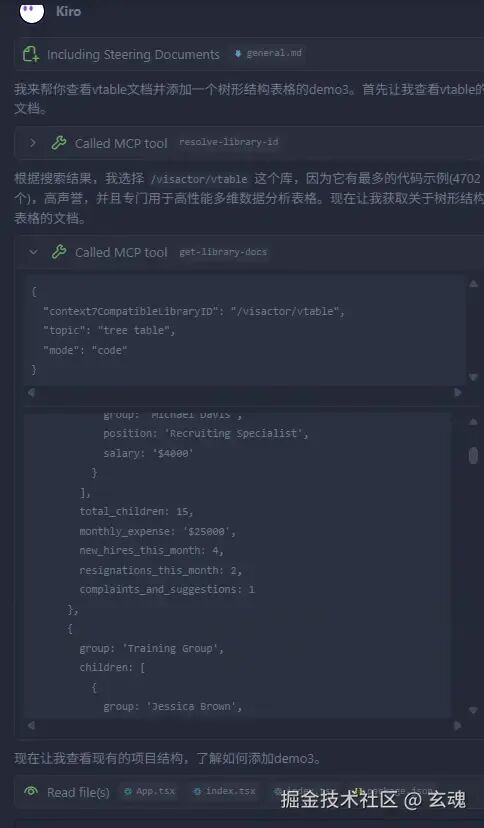Screen dimensions: 484x828
Task: Click up arrow of request JSON scrollbar
Action: [x=473, y=284]
